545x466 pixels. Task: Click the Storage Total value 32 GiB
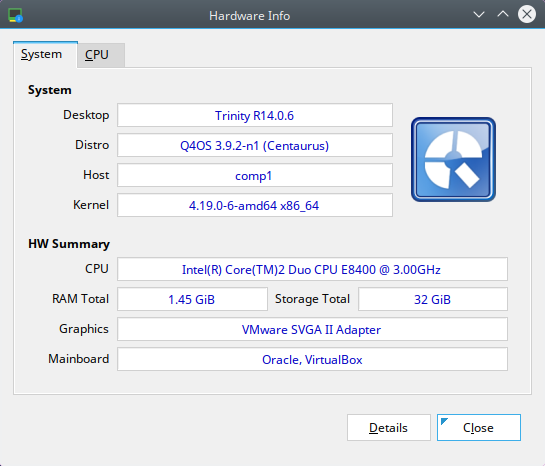tap(433, 299)
